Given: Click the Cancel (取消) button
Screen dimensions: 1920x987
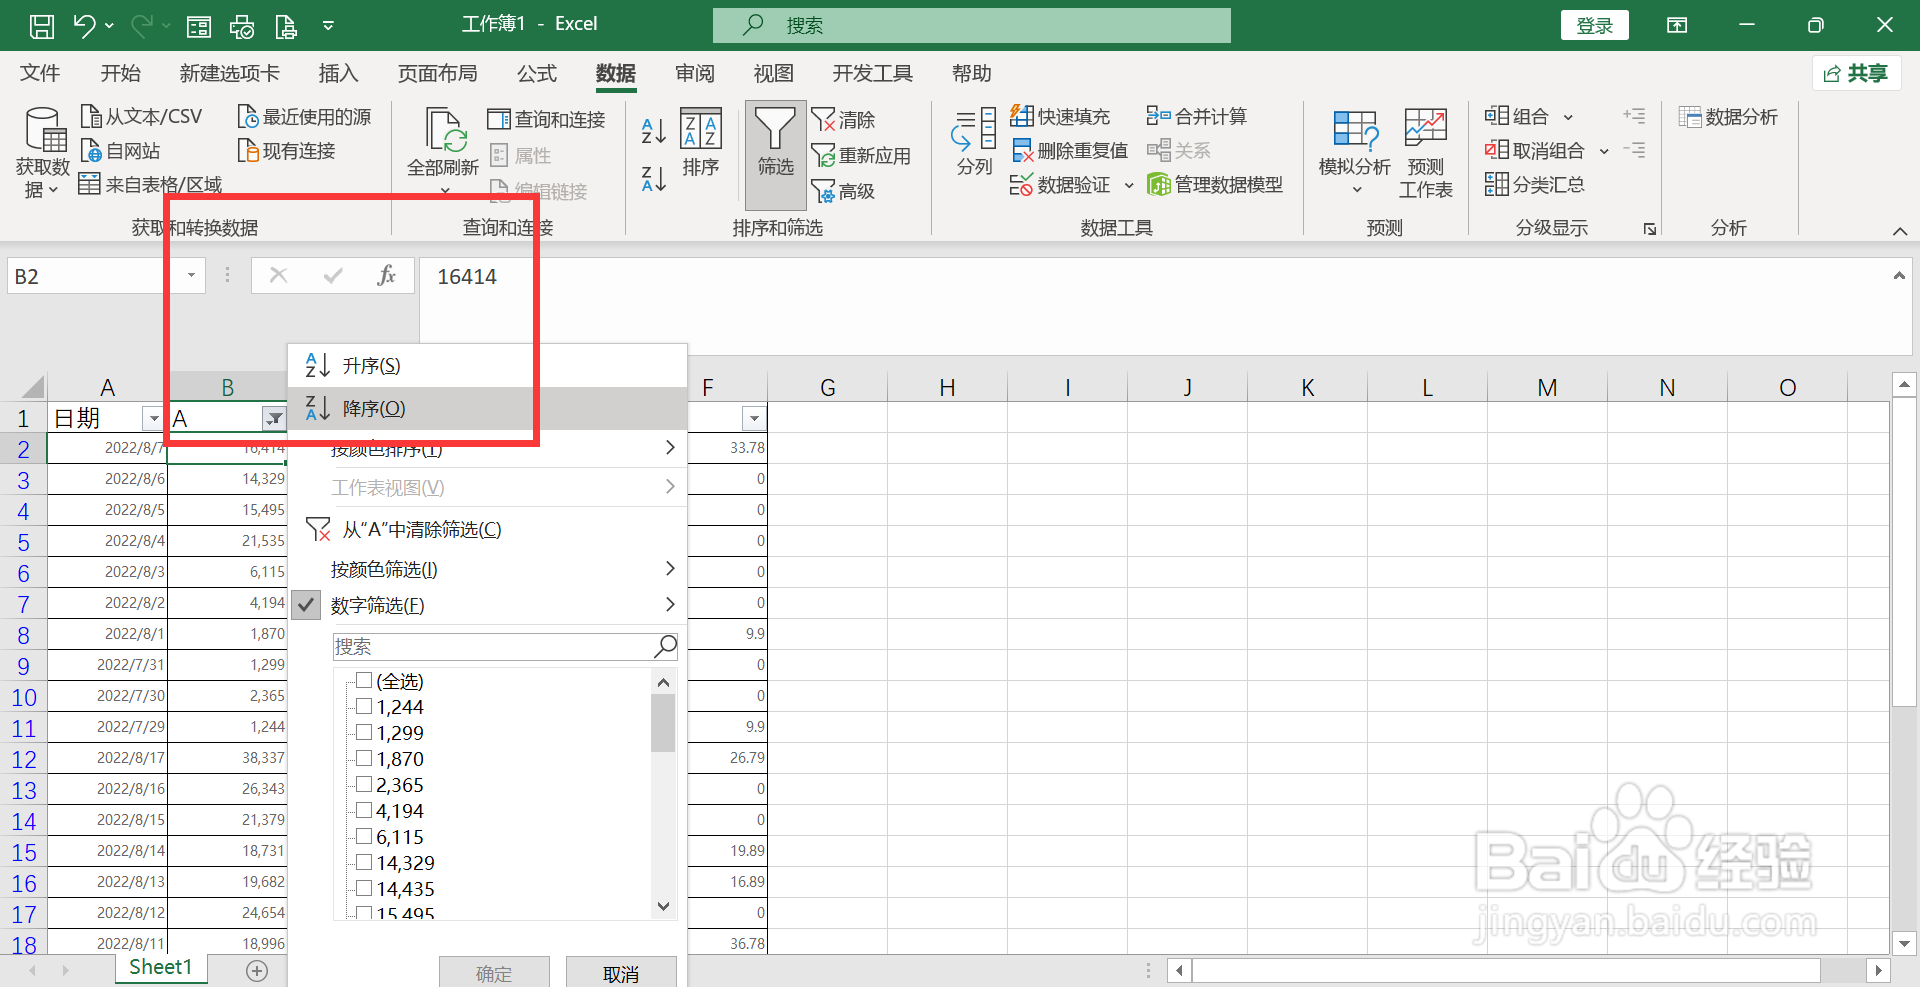Looking at the screenshot, I should point(621,973).
